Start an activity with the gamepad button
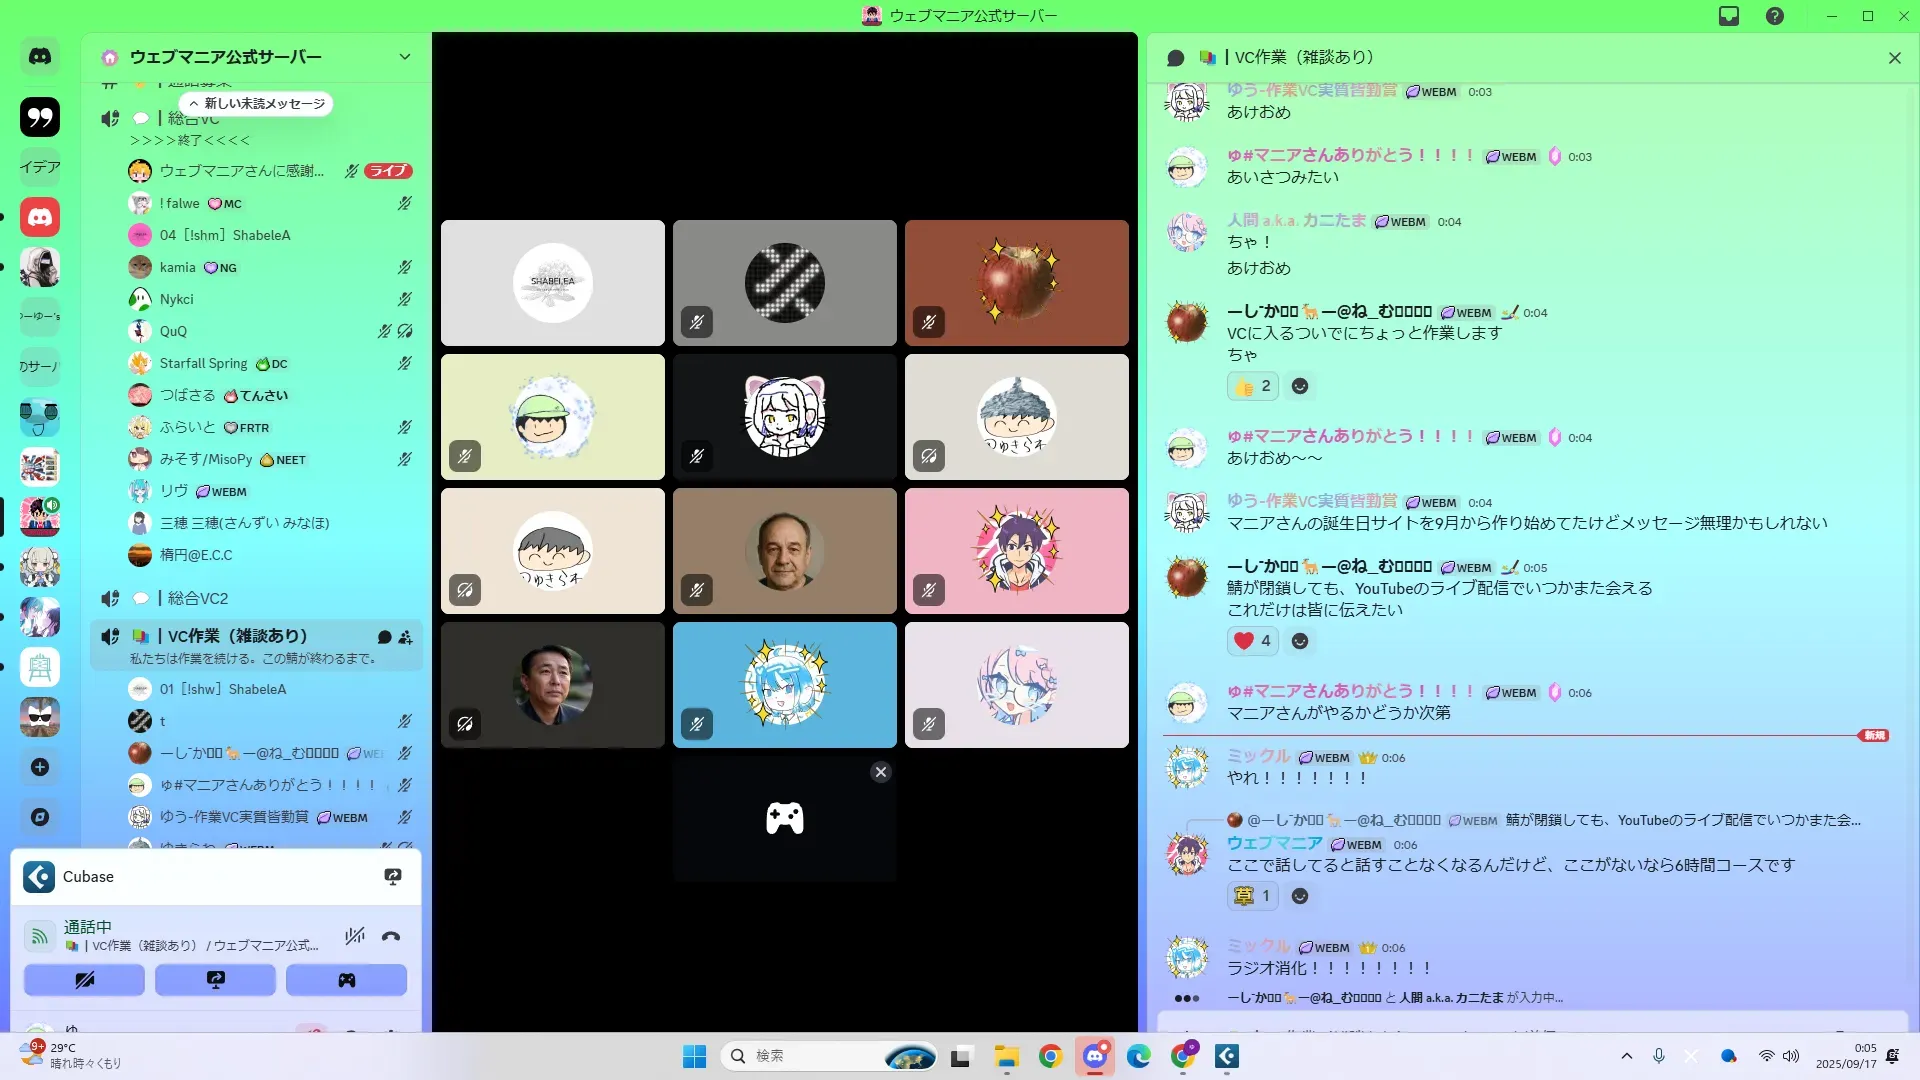Image resolution: width=1920 pixels, height=1080 pixels. [x=346, y=980]
